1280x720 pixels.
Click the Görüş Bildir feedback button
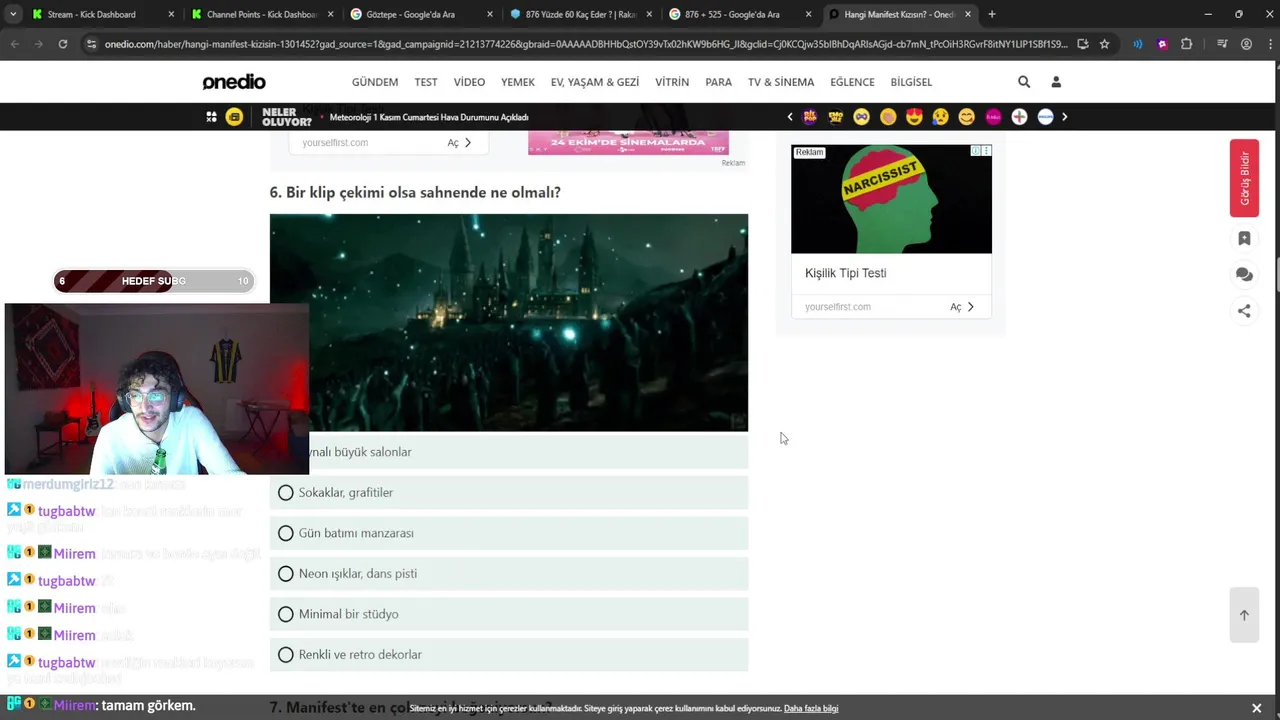1244,178
